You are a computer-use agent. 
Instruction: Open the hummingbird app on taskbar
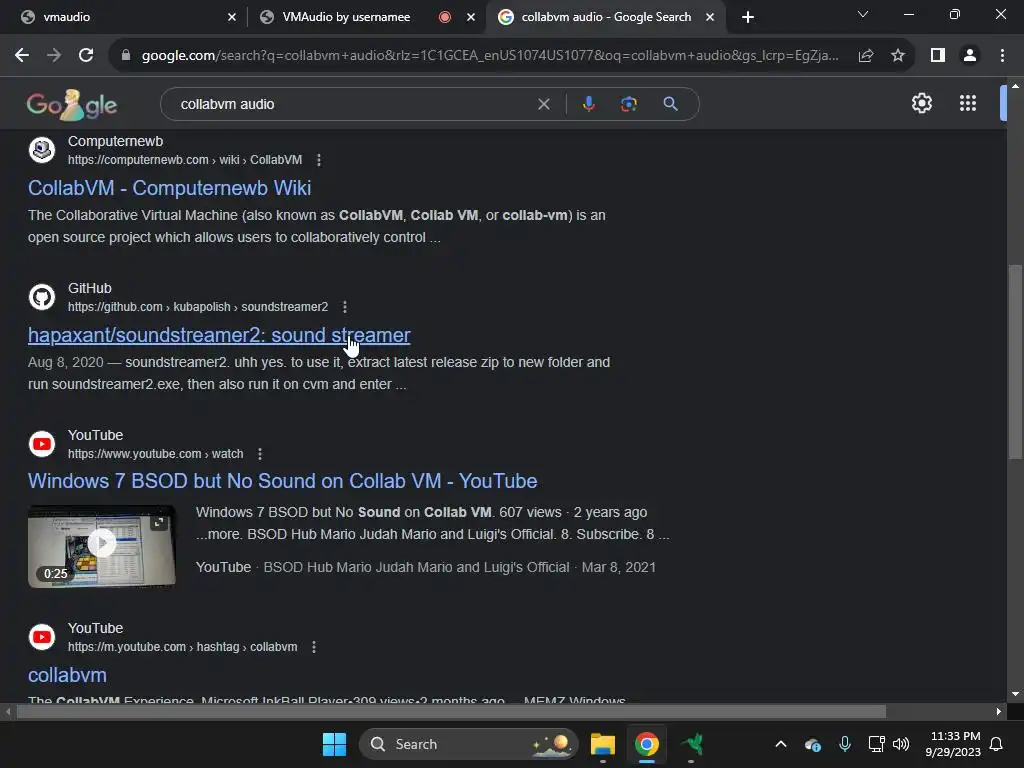pos(692,744)
